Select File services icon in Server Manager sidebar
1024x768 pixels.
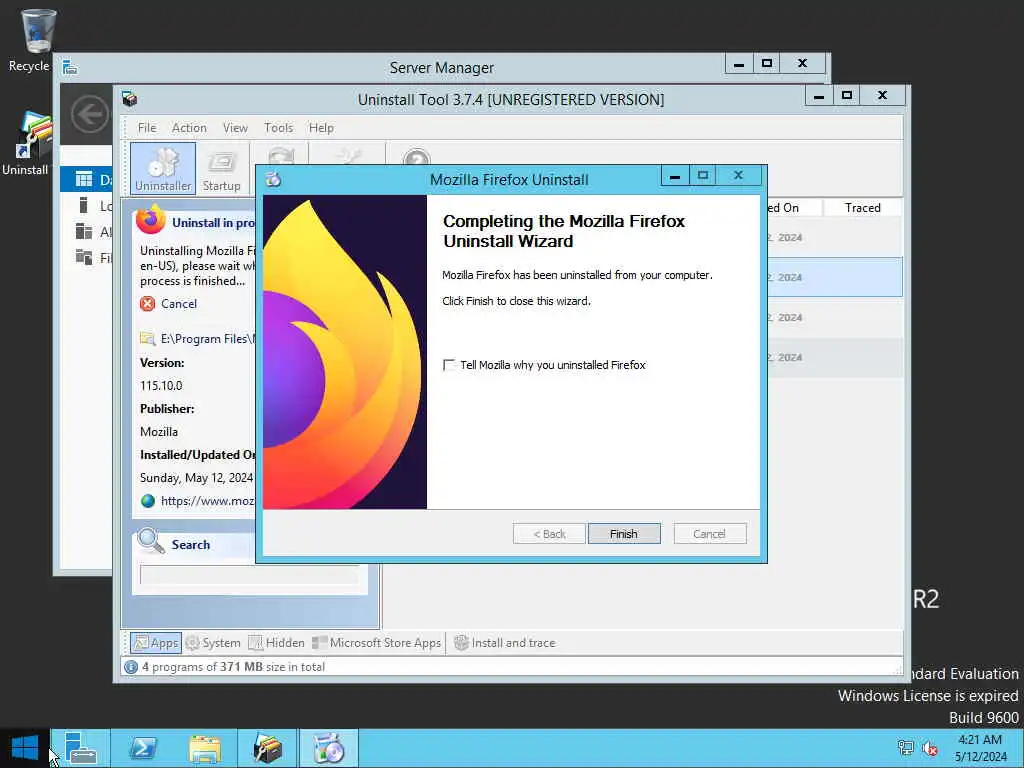click(84, 257)
